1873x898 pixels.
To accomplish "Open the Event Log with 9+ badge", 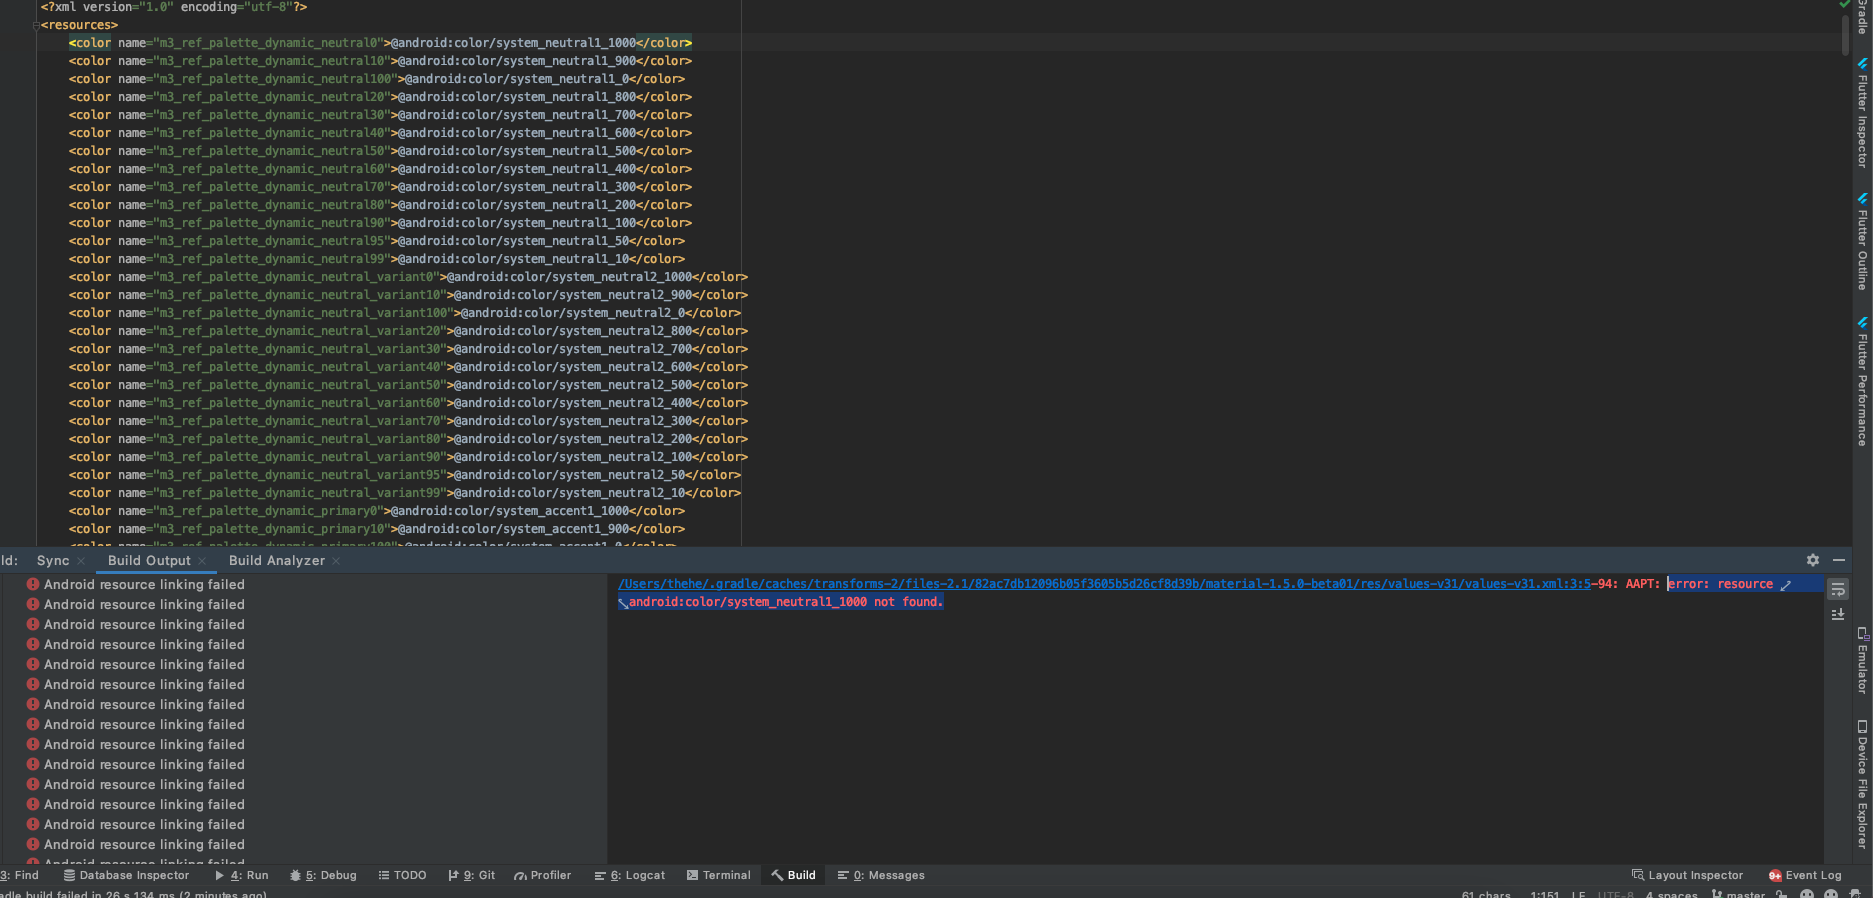I will tap(1805, 875).
